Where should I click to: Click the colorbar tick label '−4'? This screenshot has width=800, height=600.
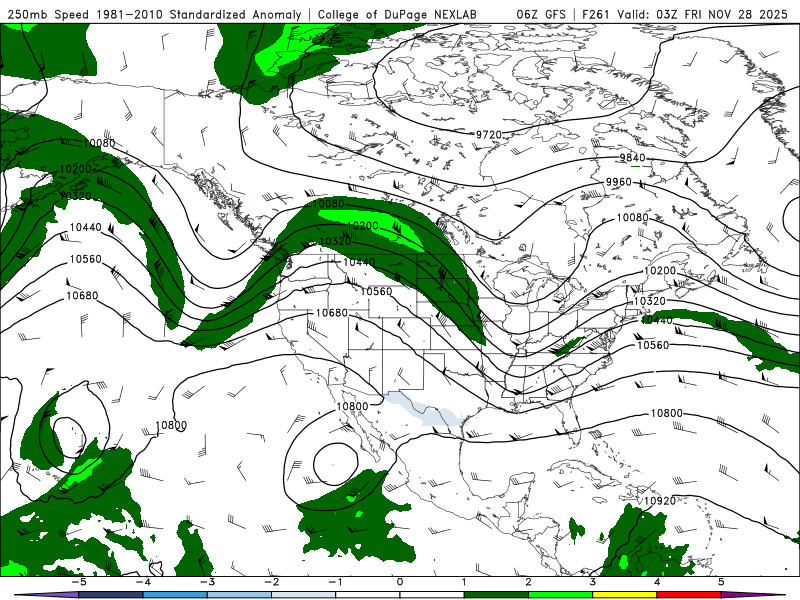142,582
